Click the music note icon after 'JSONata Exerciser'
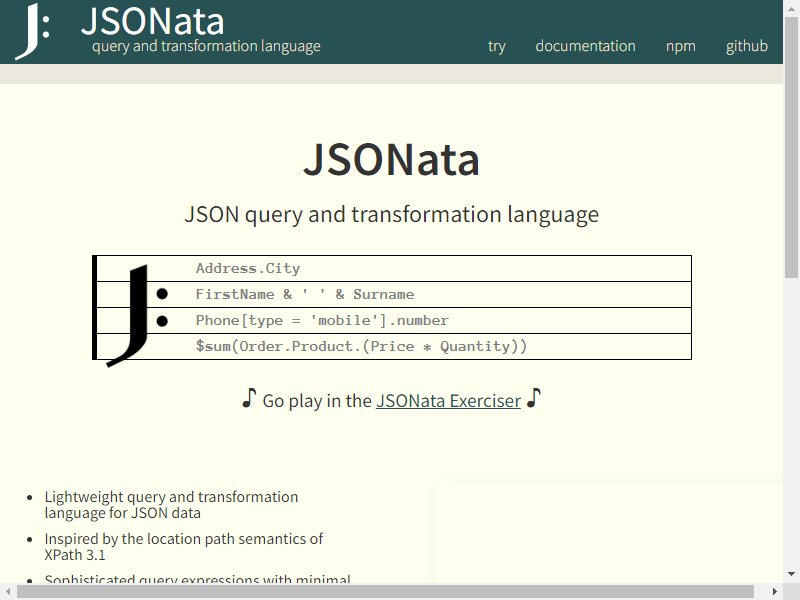 tap(534, 398)
